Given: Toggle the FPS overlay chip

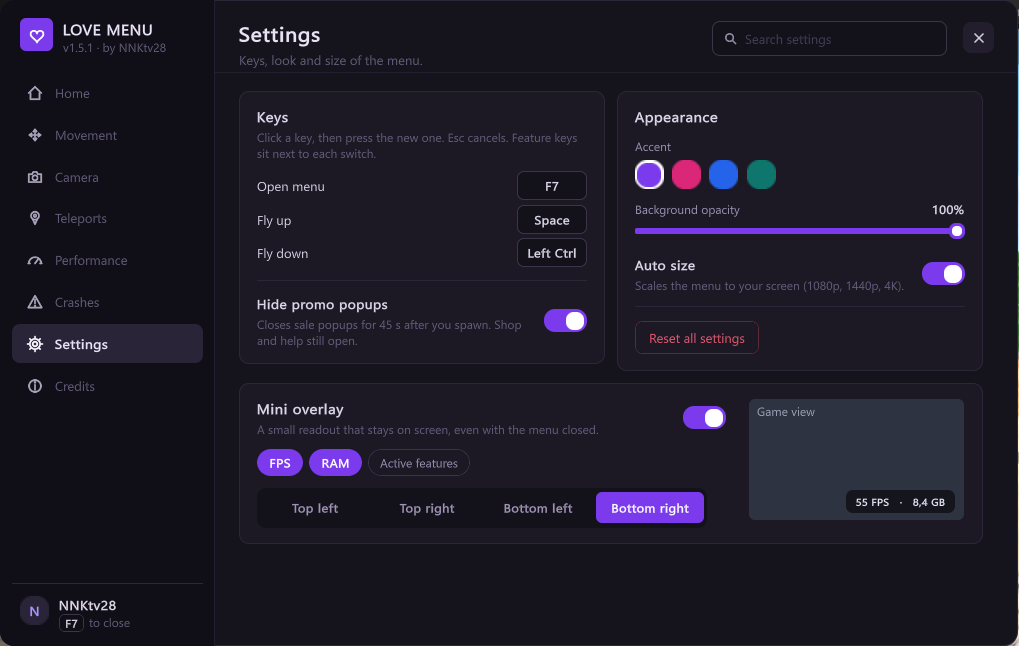Looking at the screenshot, I should (x=280, y=463).
